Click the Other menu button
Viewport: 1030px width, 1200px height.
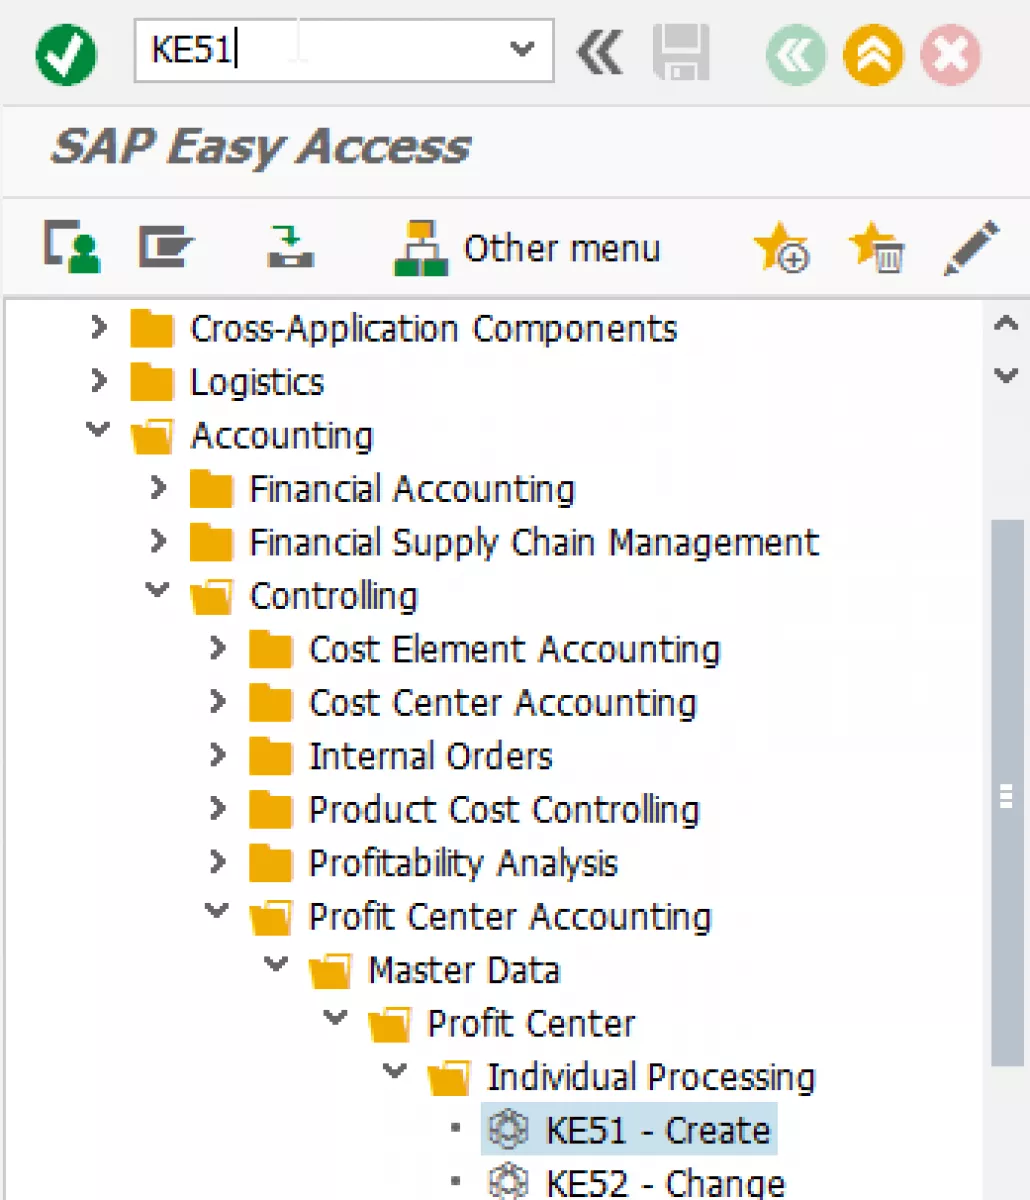pos(527,248)
